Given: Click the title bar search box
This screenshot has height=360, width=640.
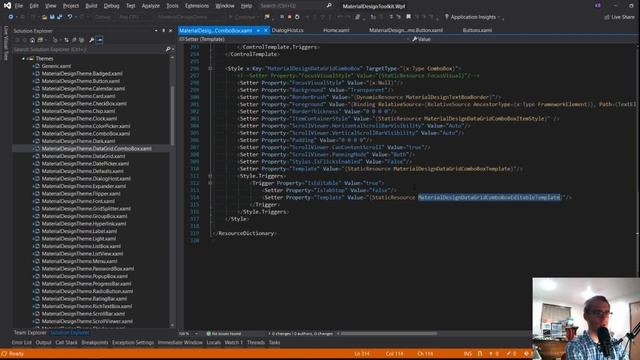Looking at the screenshot, I should [x=296, y=6].
